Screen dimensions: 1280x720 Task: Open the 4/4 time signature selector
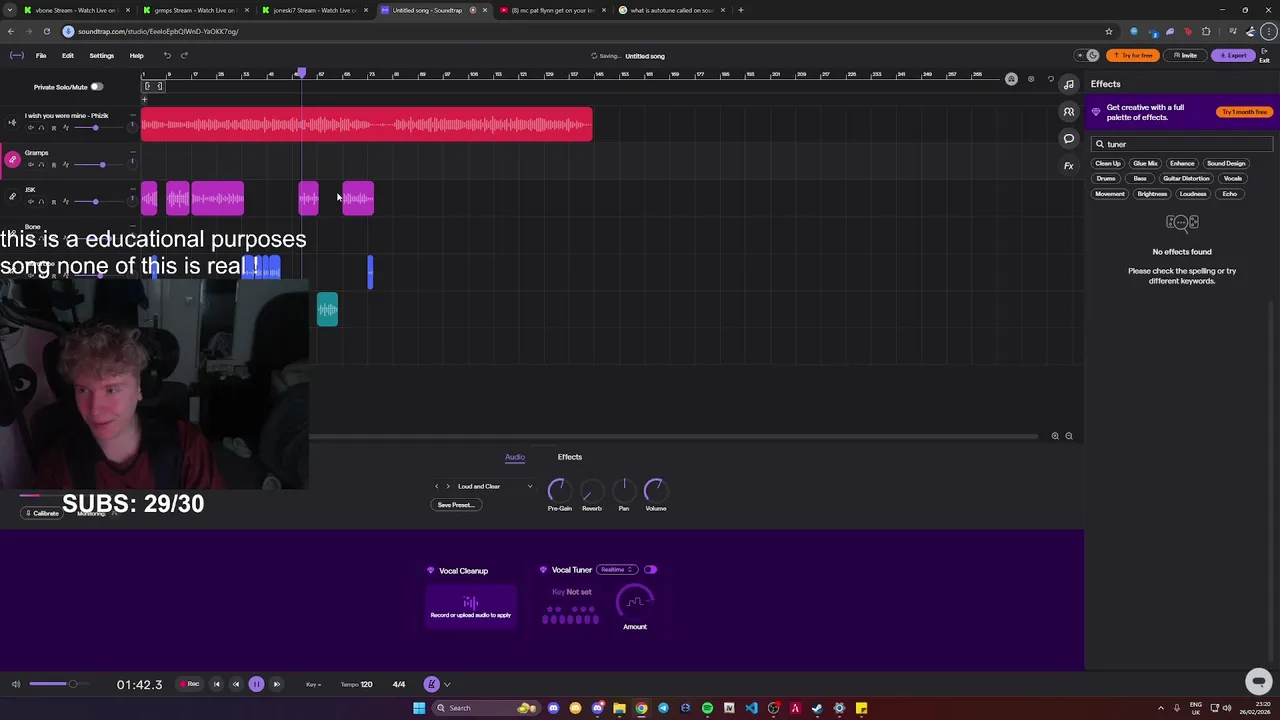coord(399,684)
